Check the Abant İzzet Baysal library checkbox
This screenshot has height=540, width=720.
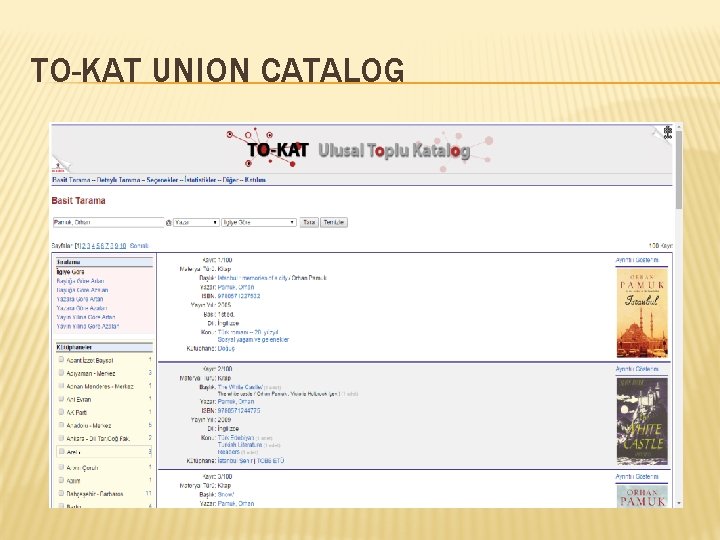pyautogui.click(x=61, y=360)
